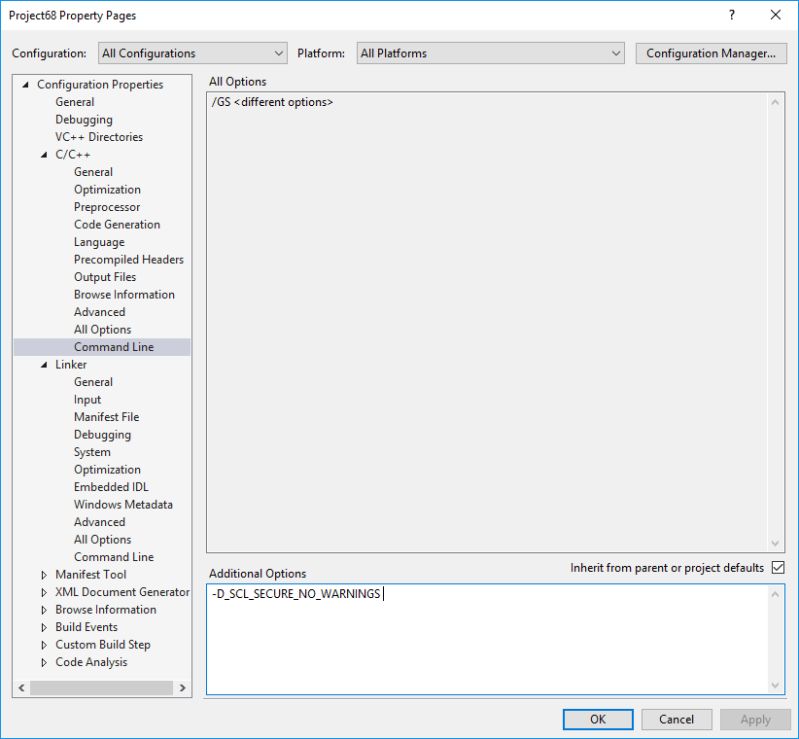Select General under C/C++
Image resolution: width=799 pixels, height=739 pixels.
point(93,172)
